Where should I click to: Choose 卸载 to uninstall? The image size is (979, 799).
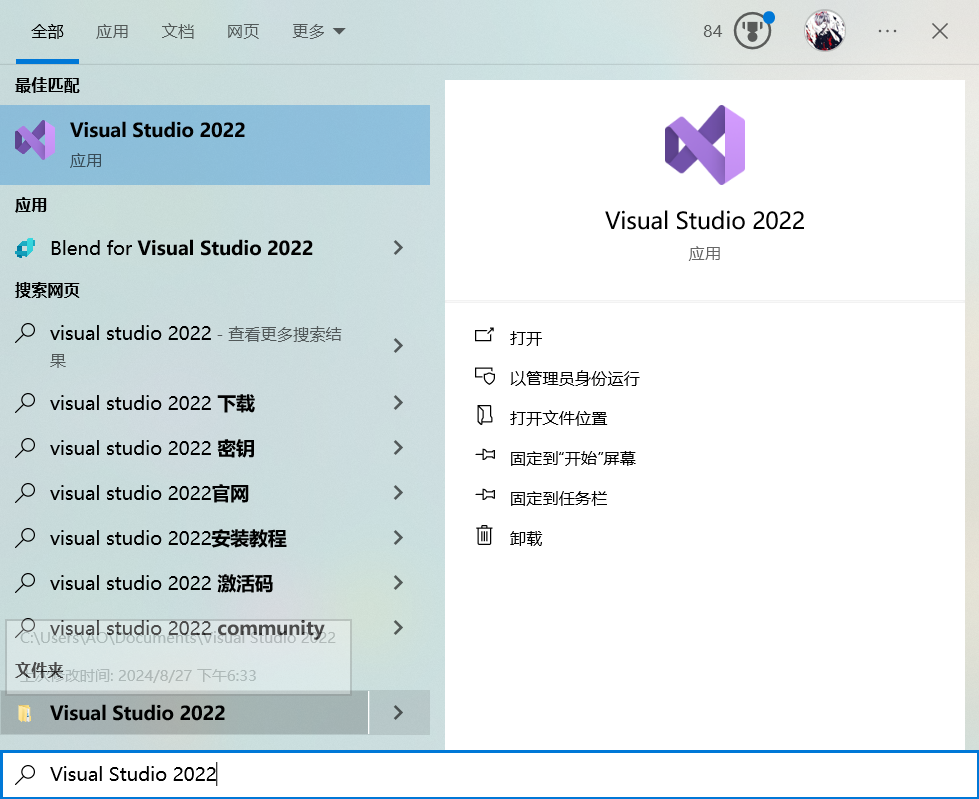526,538
